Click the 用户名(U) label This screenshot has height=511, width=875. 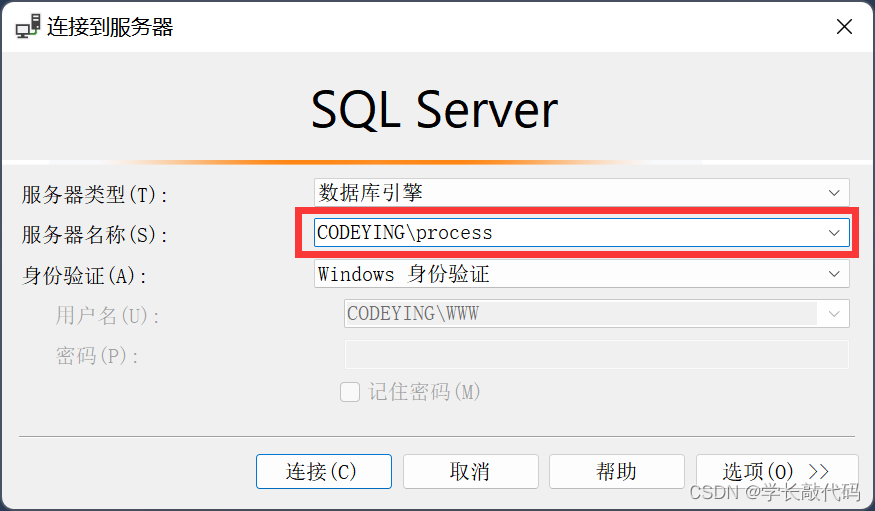click(x=107, y=316)
